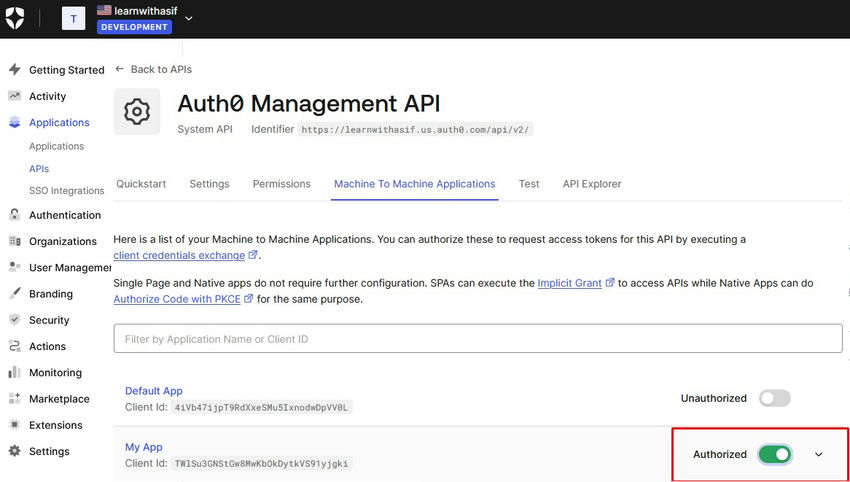Click Filter by Application Name field
Image resolution: width=850 pixels, height=482 pixels.
click(x=478, y=339)
